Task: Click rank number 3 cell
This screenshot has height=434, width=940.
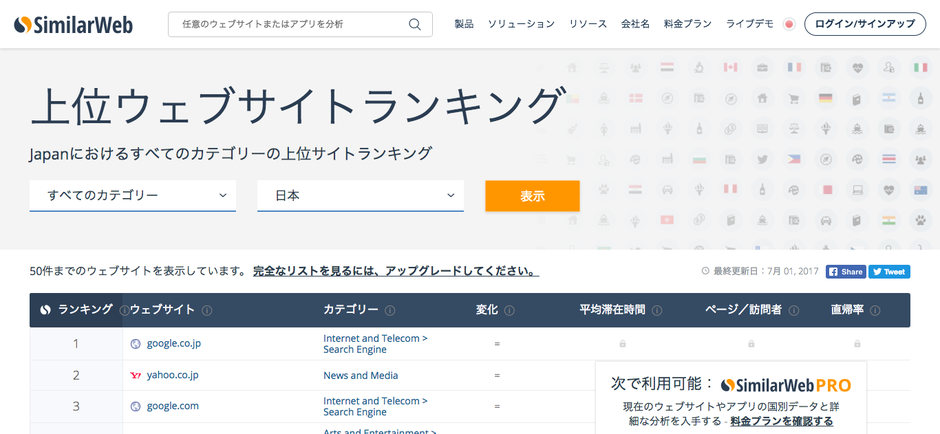Action: 76,406
